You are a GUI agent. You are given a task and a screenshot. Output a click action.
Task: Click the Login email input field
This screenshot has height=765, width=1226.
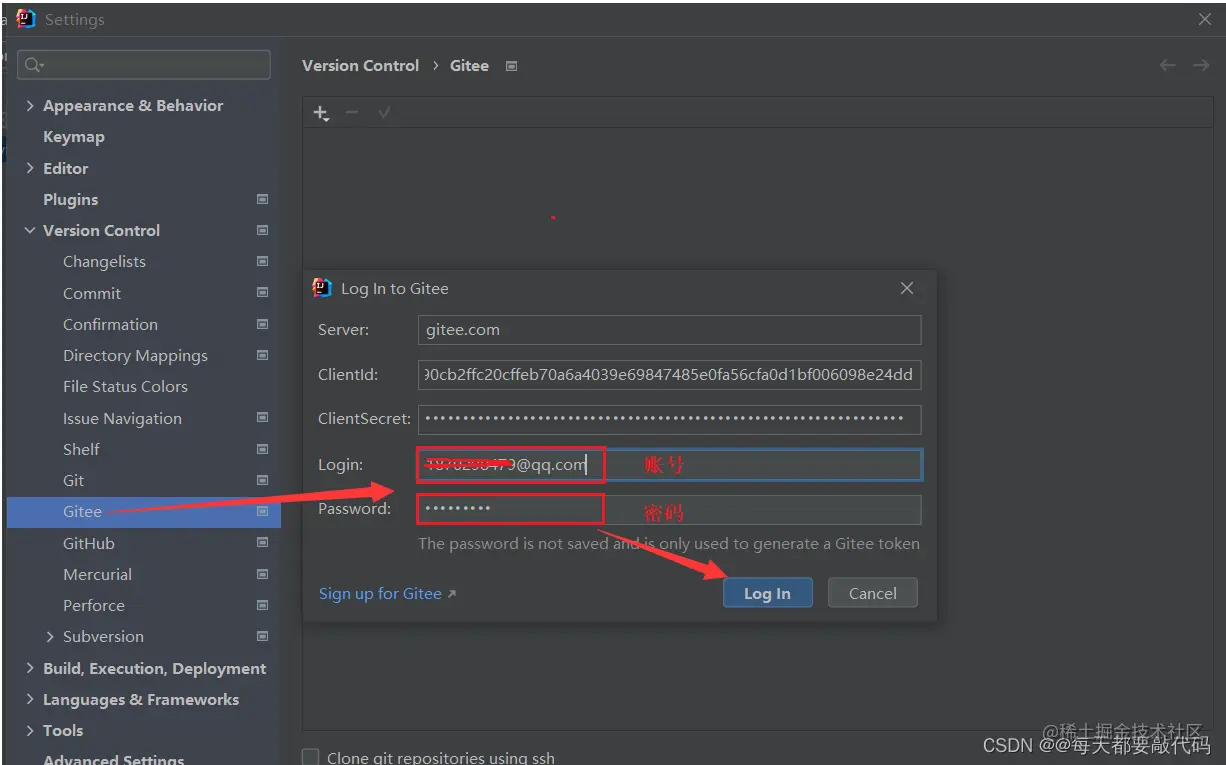coord(669,464)
